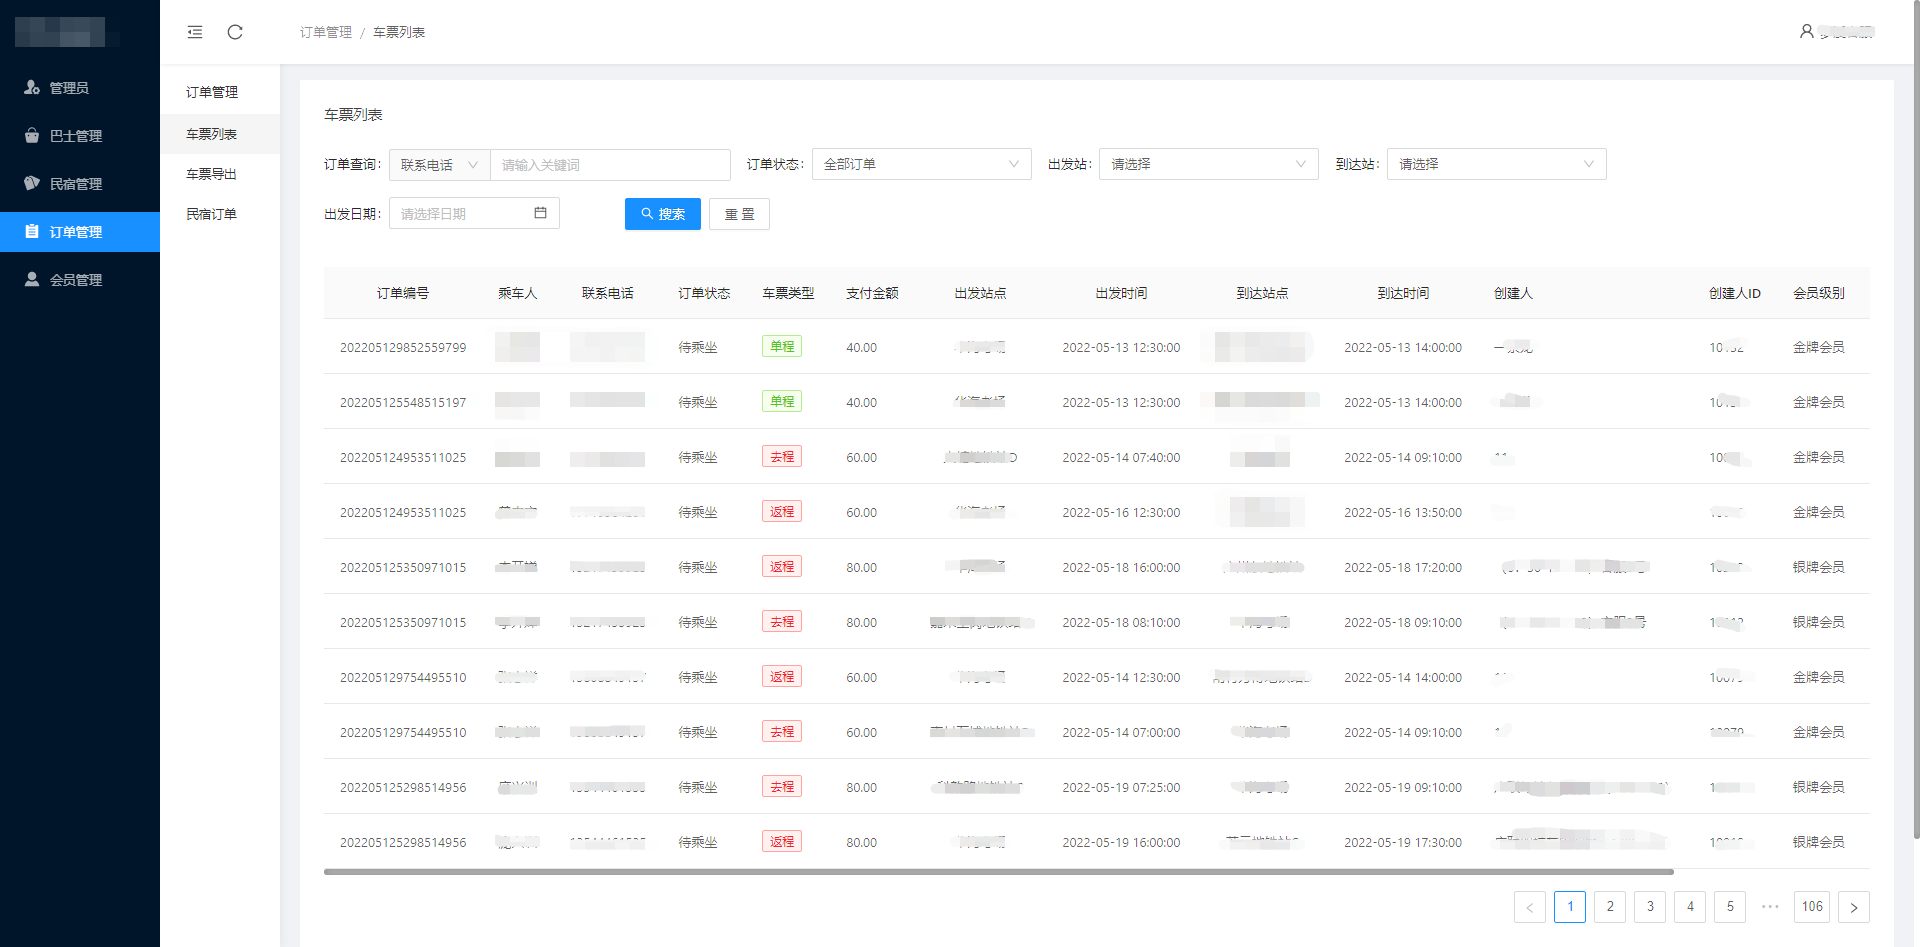This screenshot has width=1920, height=947.
Task: Click the 出发时间 column header
Action: click(1121, 293)
